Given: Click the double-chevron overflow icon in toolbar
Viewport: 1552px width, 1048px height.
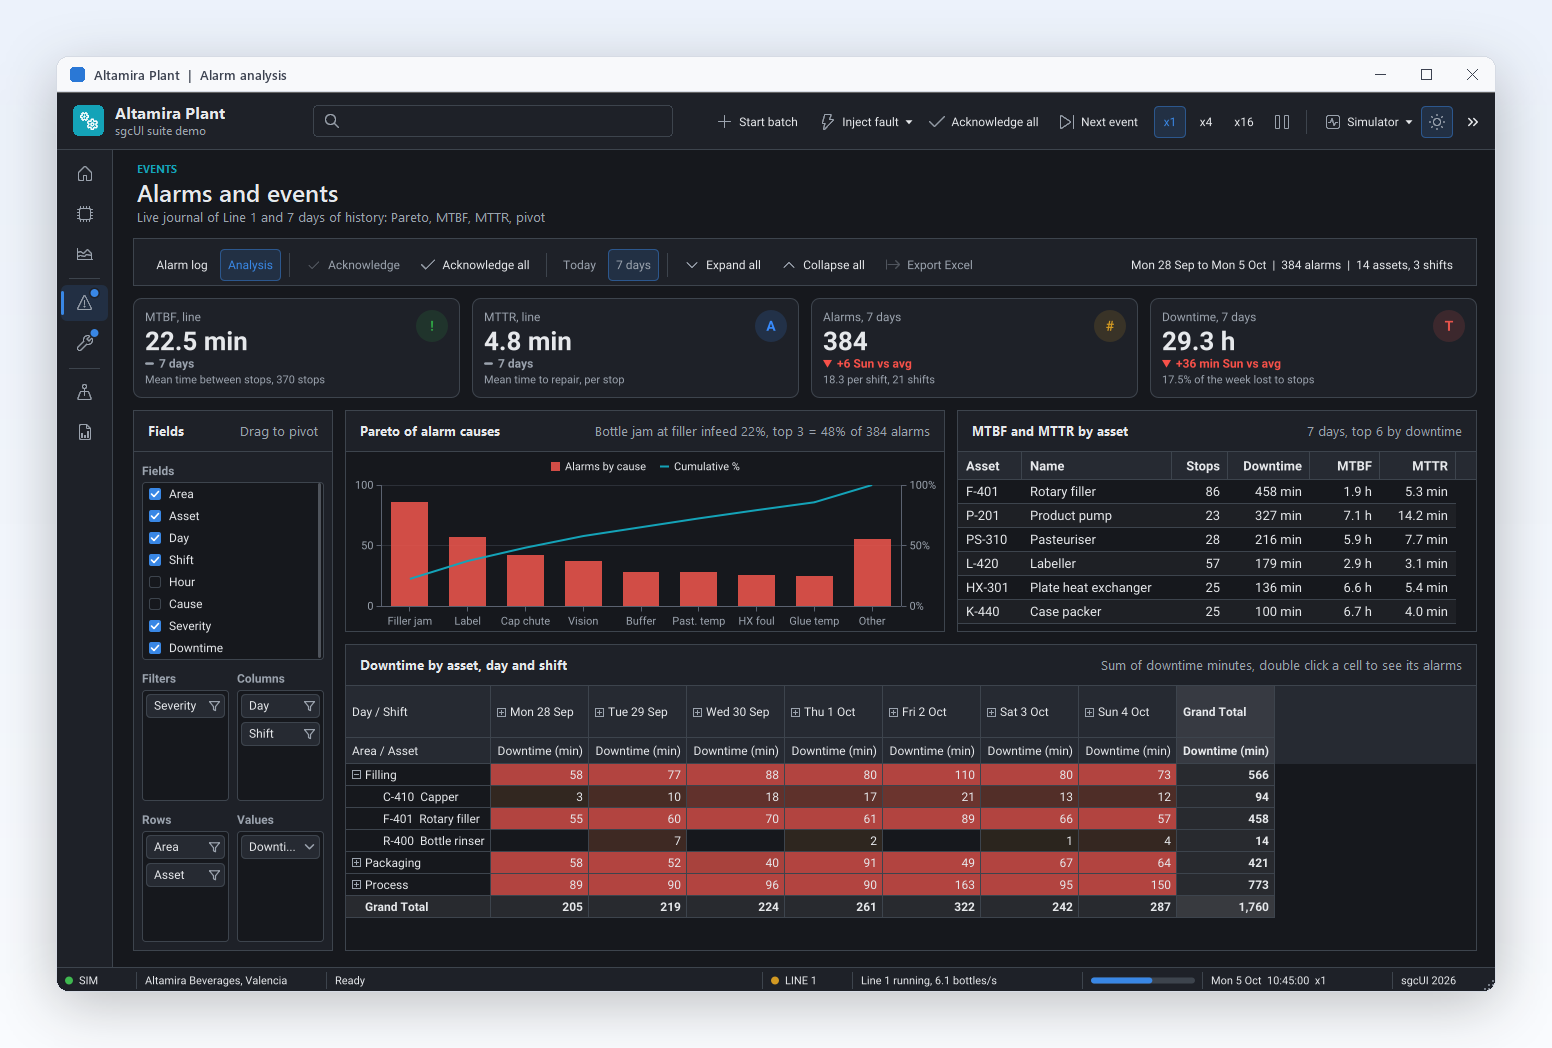Looking at the screenshot, I should 1473,122.
